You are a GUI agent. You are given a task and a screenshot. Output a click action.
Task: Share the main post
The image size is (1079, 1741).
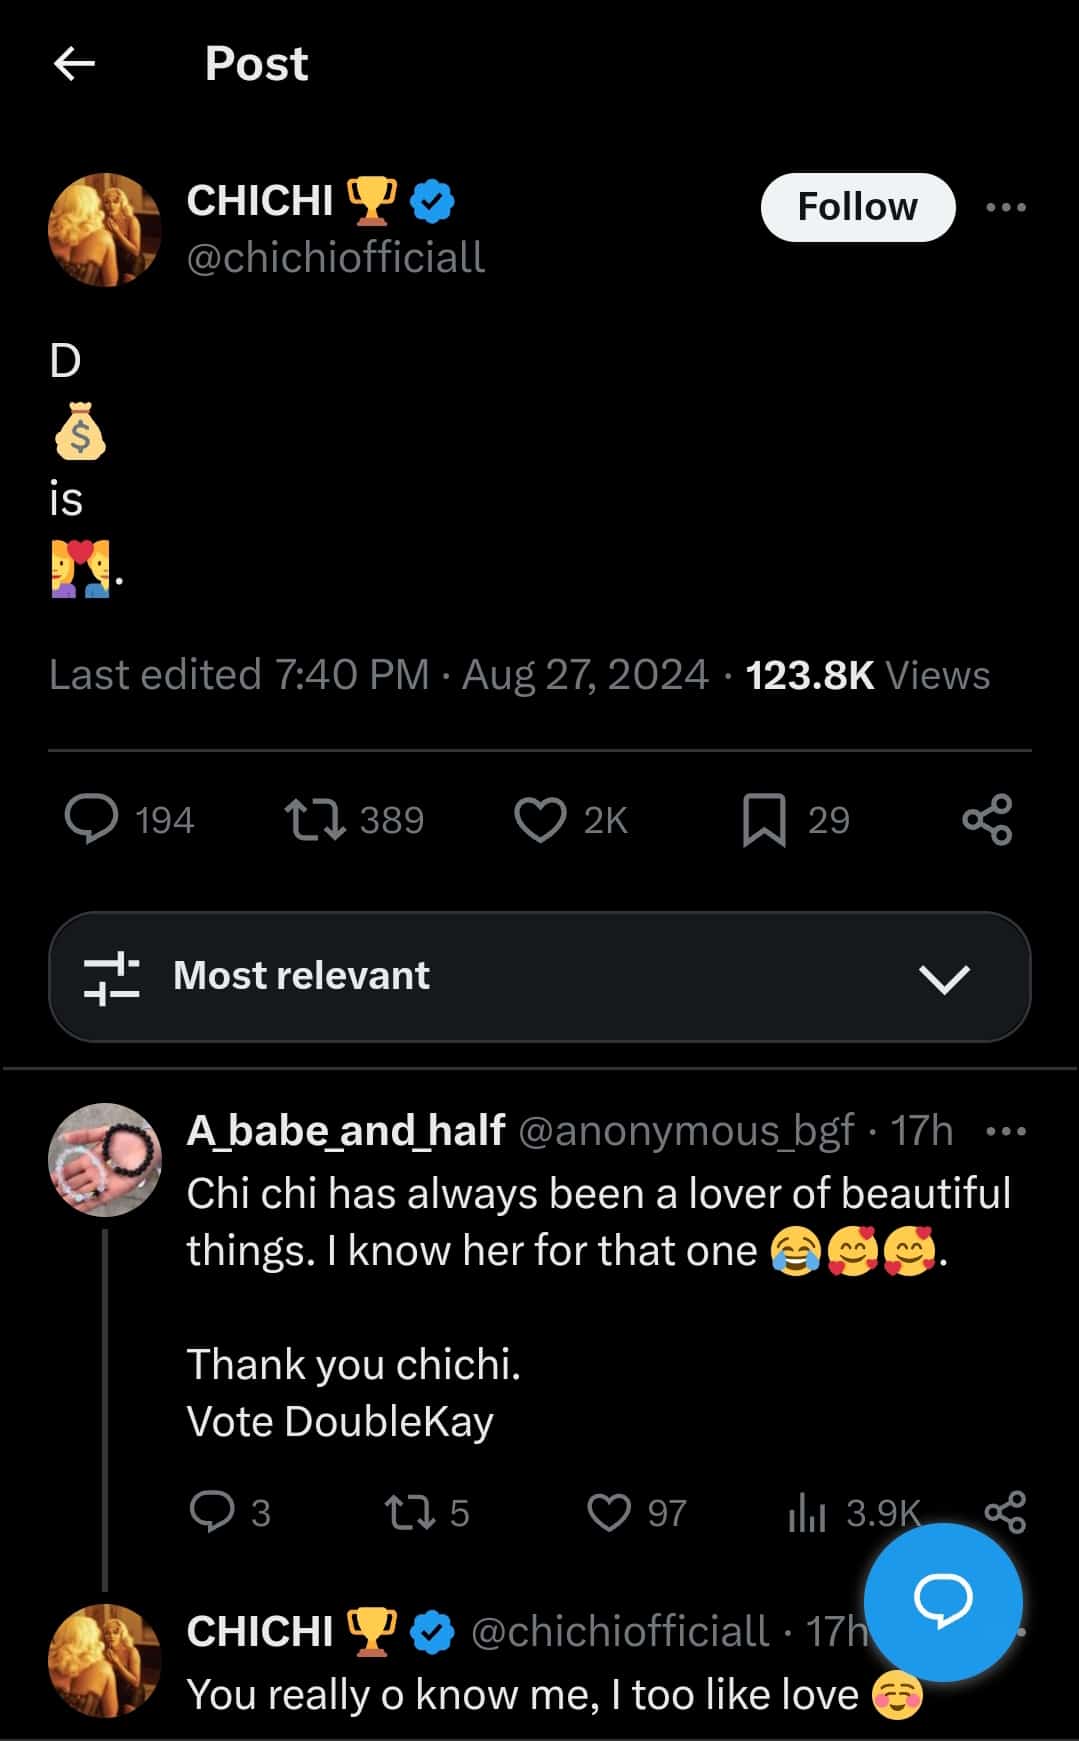[x=987, y=820]
